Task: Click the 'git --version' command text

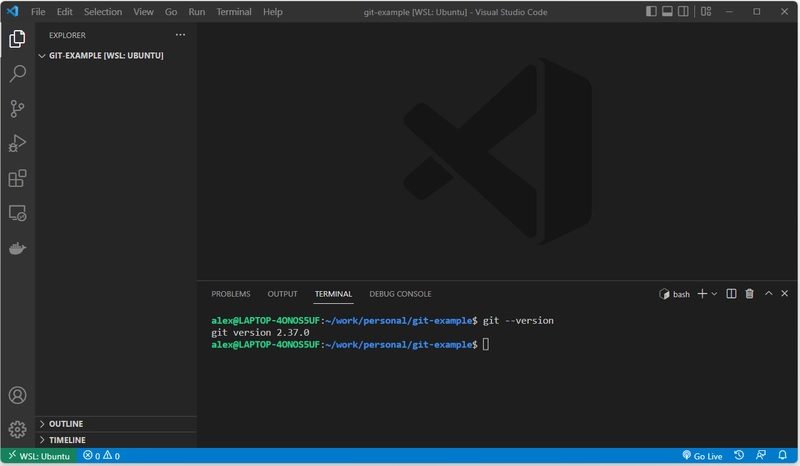Action: click(x=518, y=321)
